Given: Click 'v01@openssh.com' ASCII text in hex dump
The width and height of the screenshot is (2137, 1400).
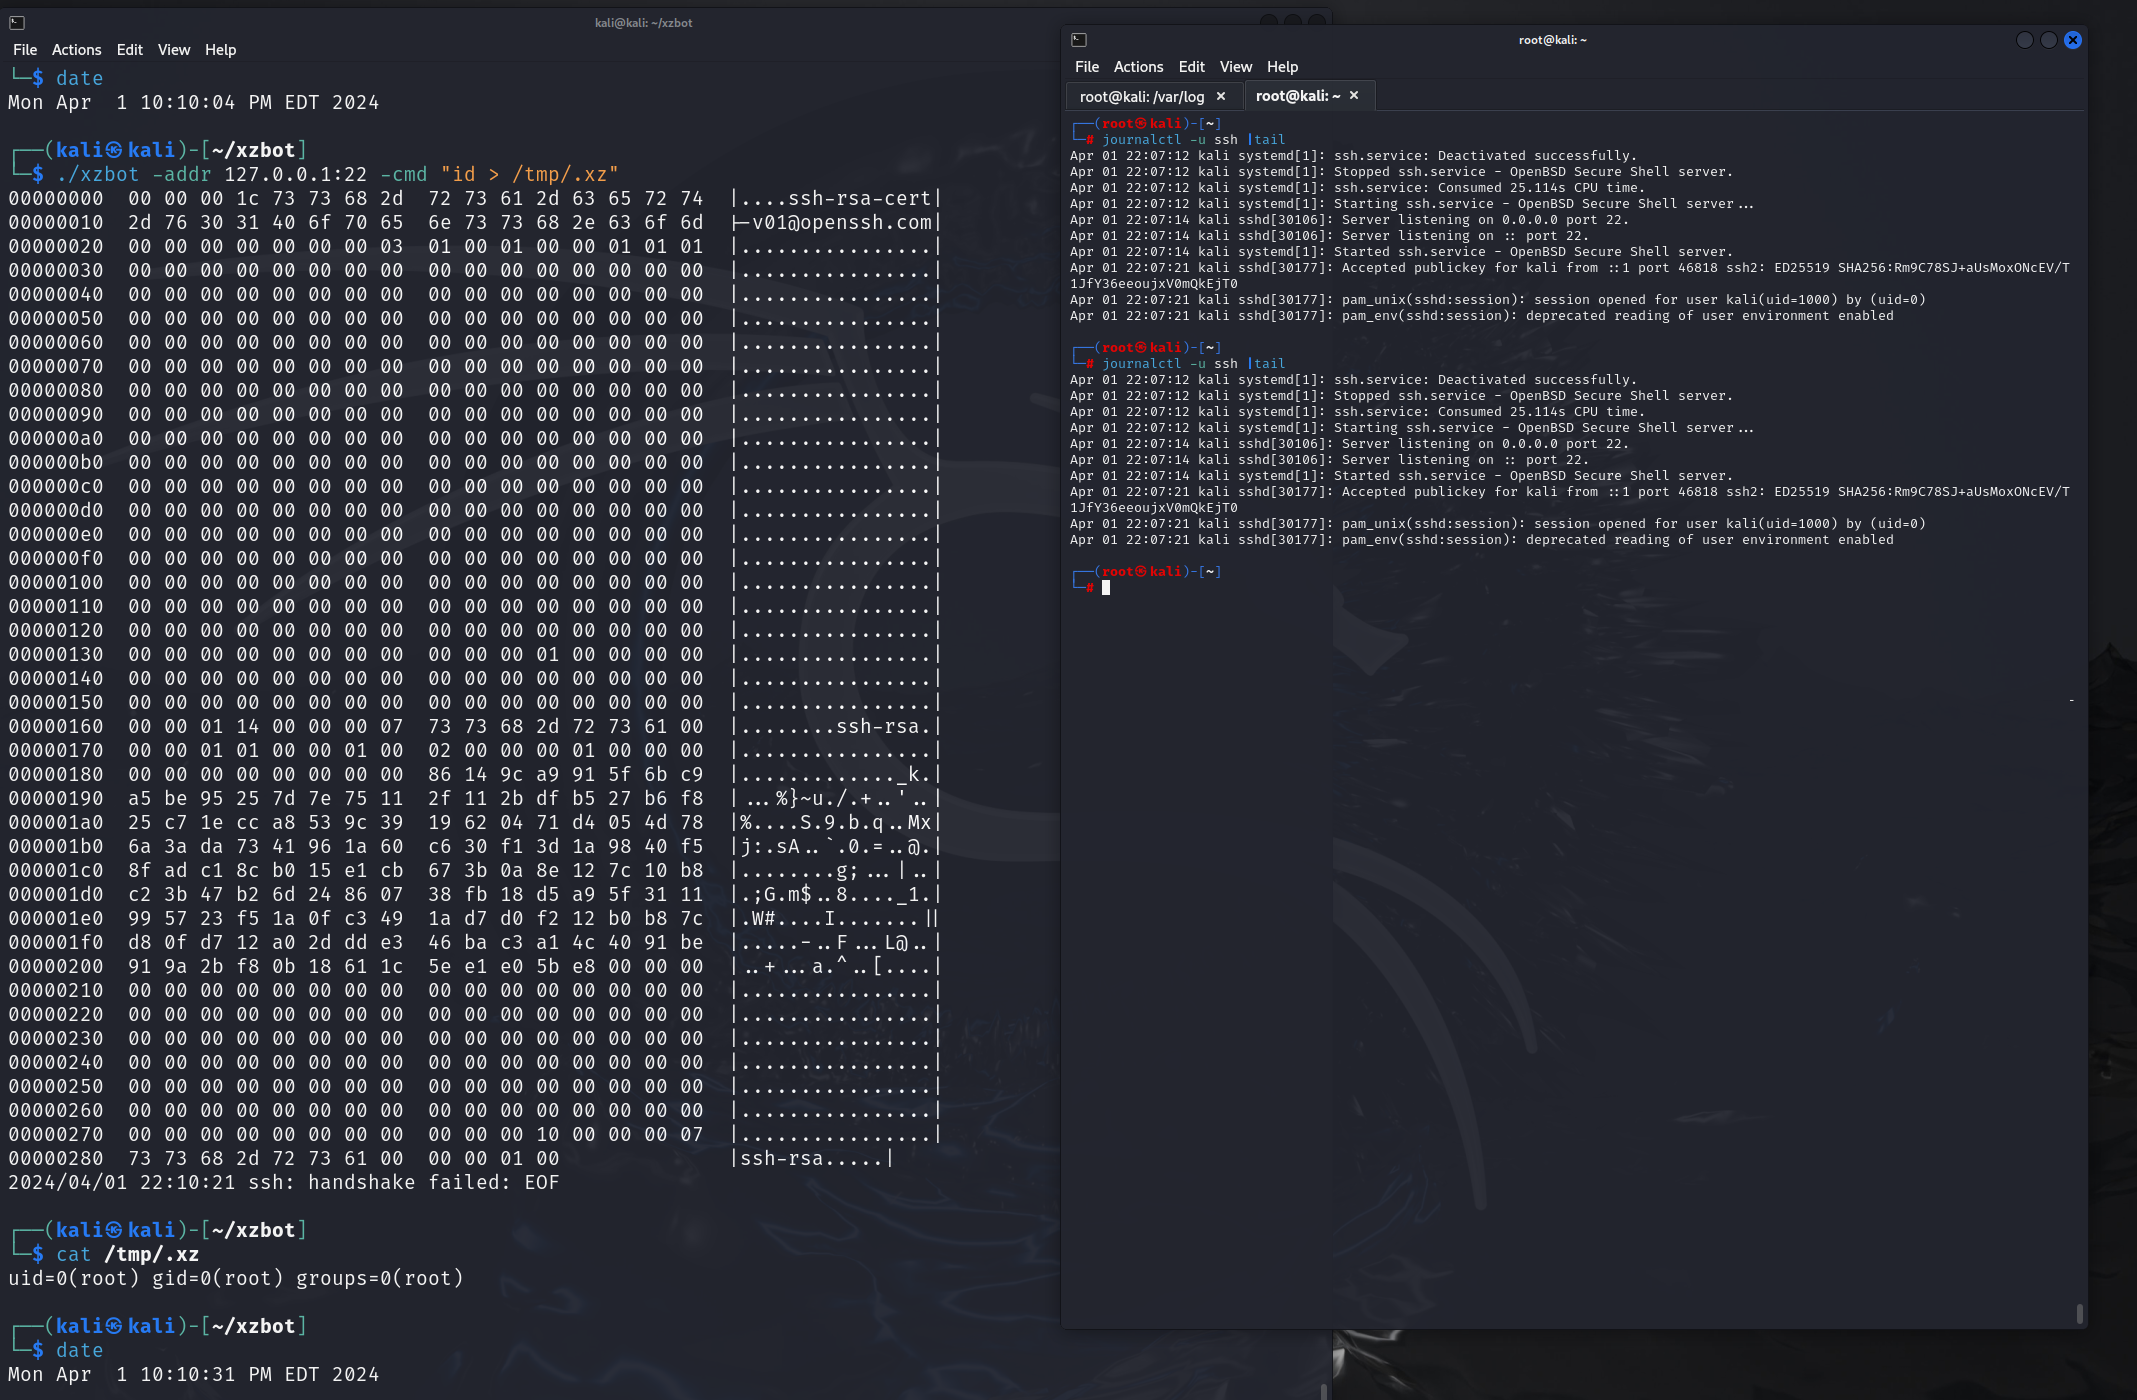Looking at the screenshot, I should coord(842,222).
